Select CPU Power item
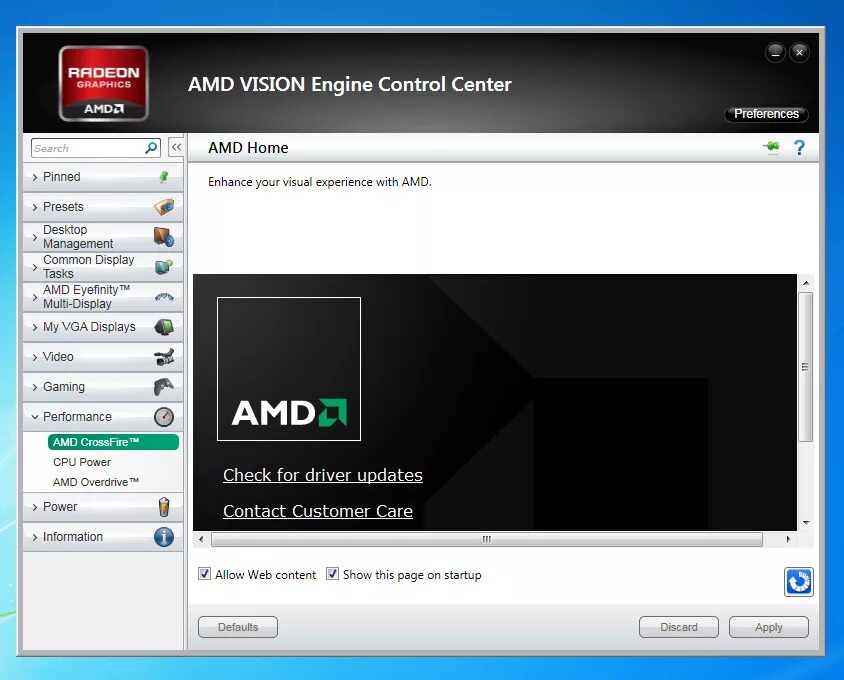 82,462
